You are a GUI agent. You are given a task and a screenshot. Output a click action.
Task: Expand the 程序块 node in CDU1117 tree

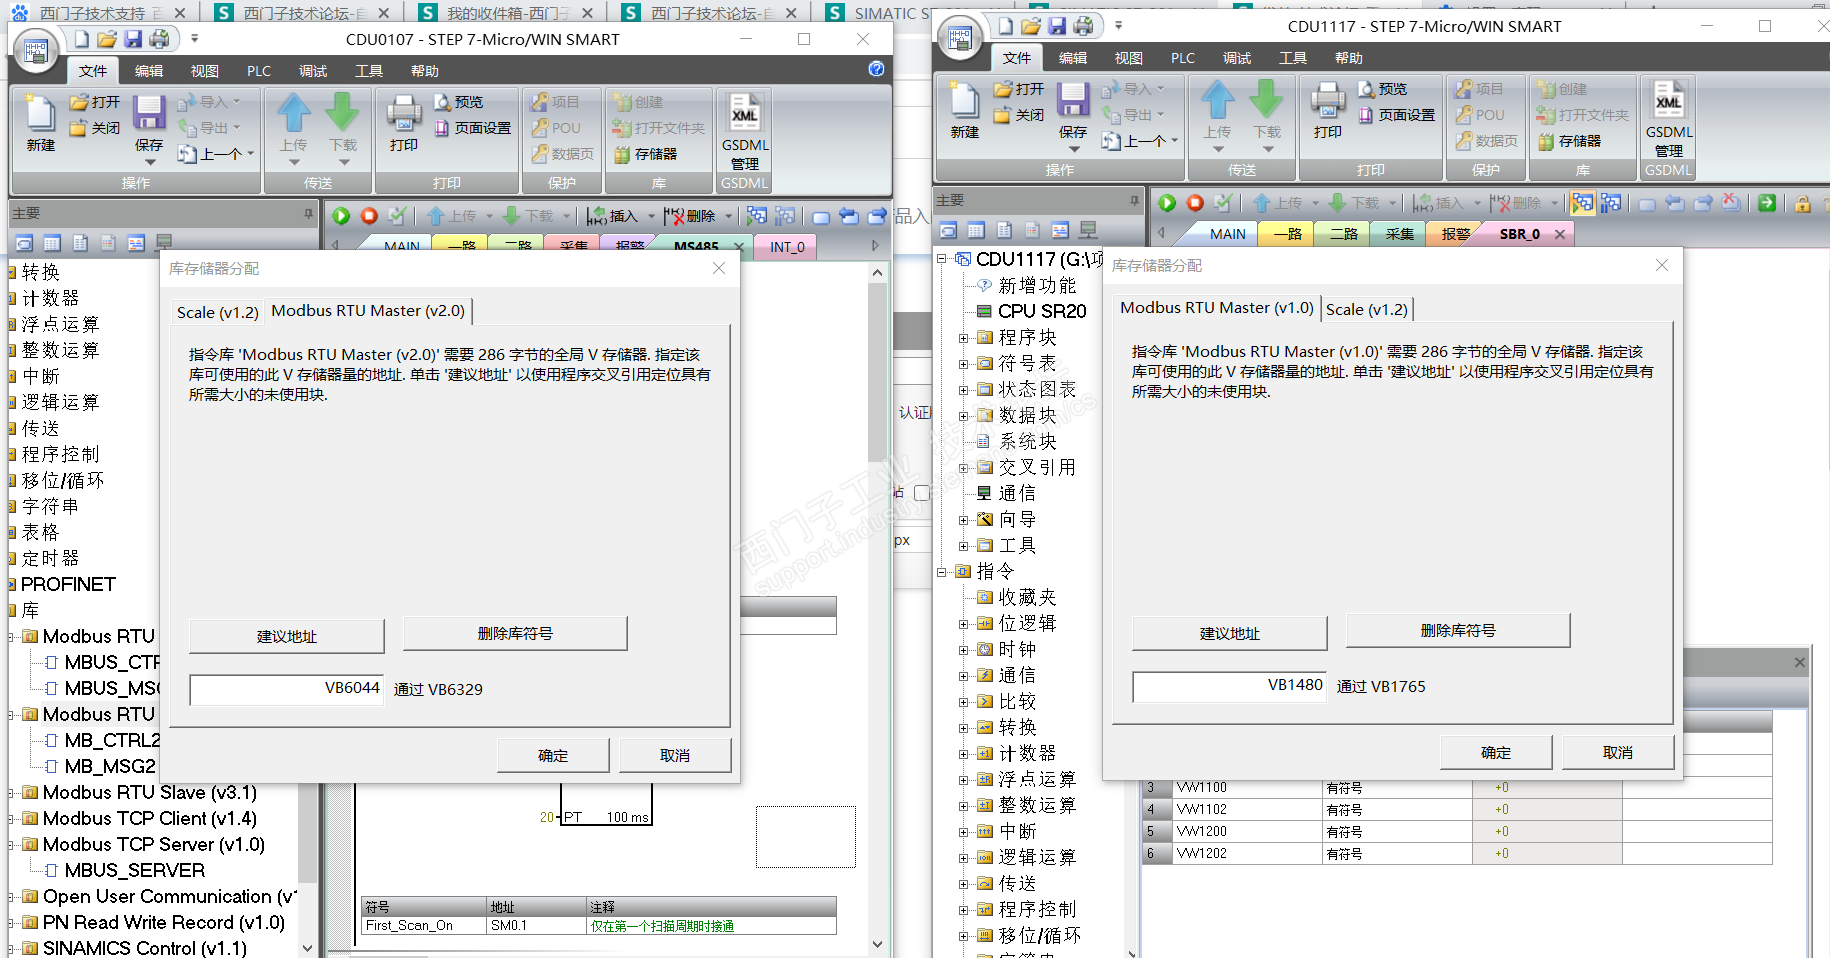963,338
